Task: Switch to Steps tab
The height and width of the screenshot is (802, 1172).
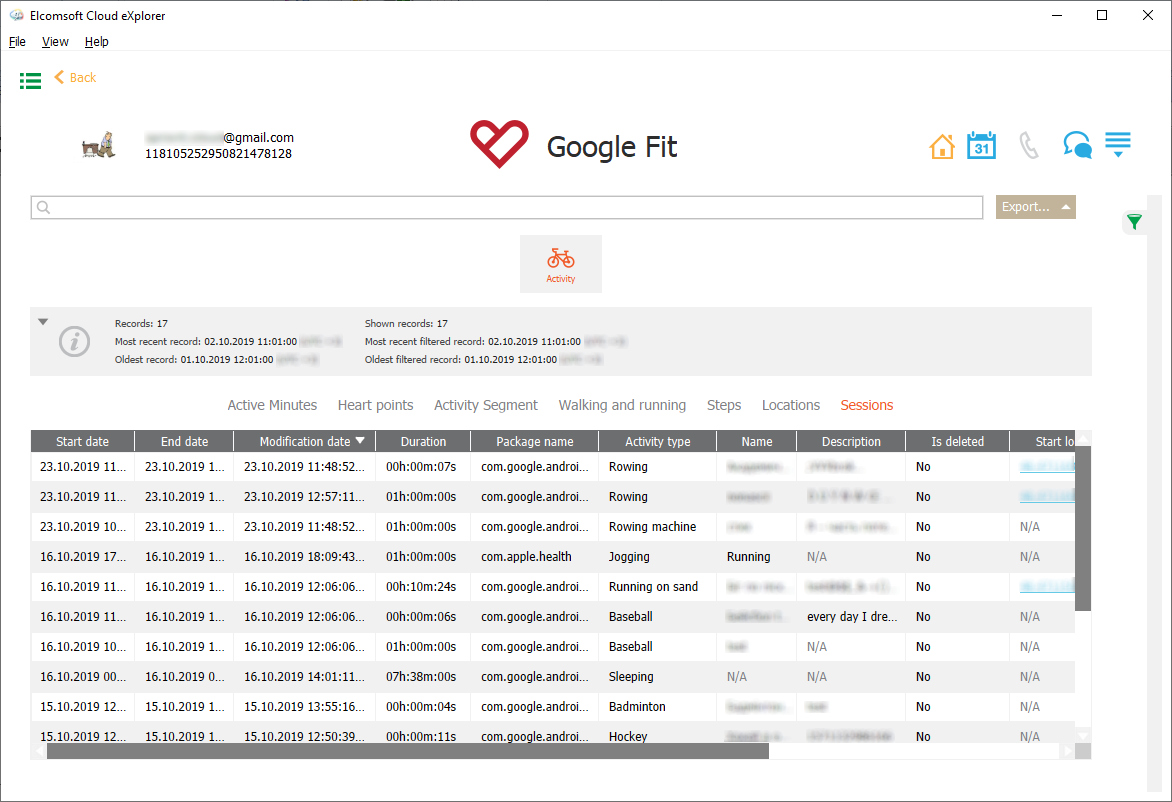Action: pos(724,405)
